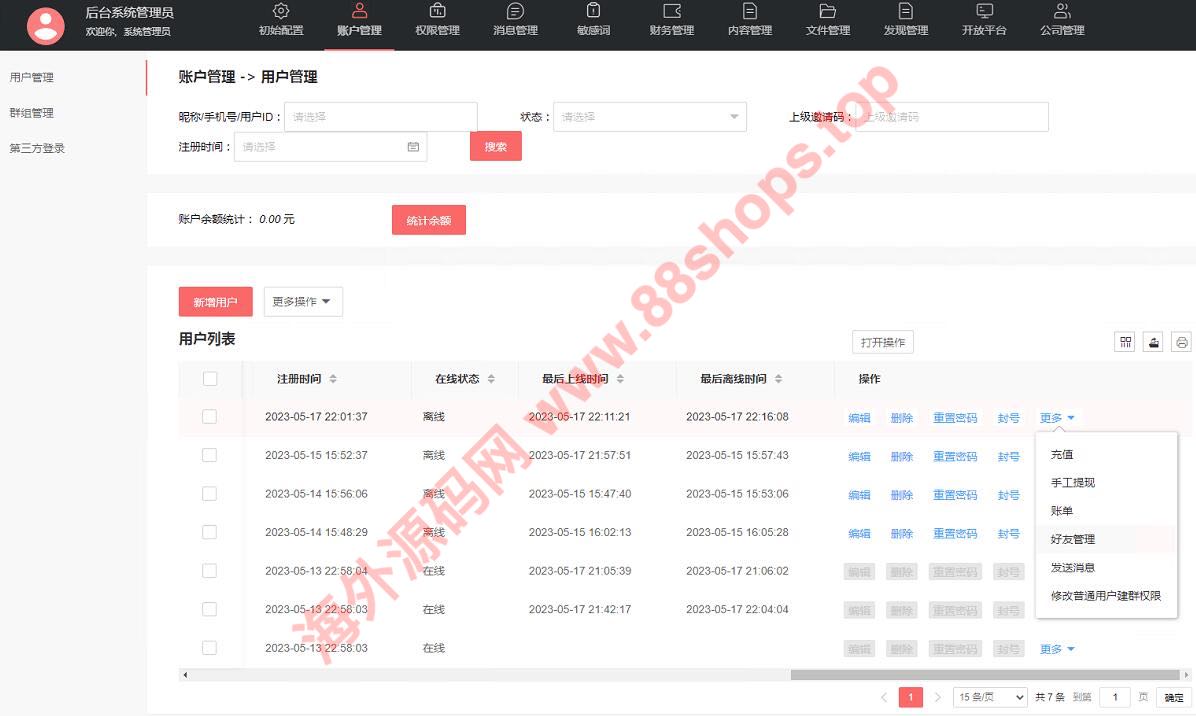Check the row registered 2023-05-14 15:56:06

pos(209,494)
